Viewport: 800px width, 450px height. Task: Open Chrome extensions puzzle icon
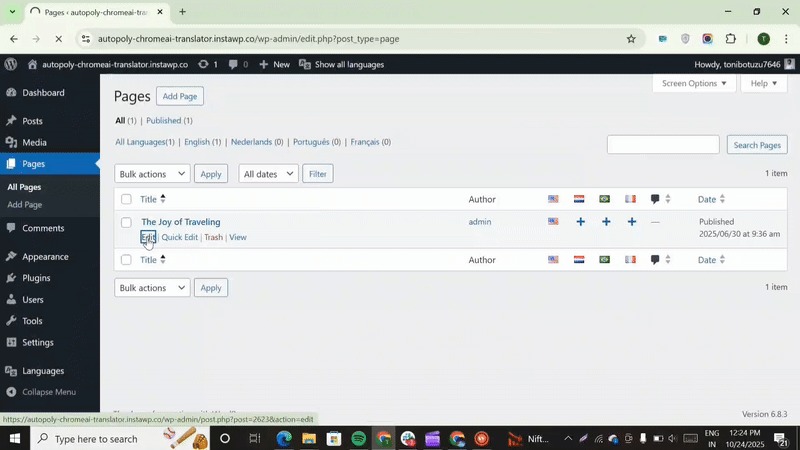731,39
